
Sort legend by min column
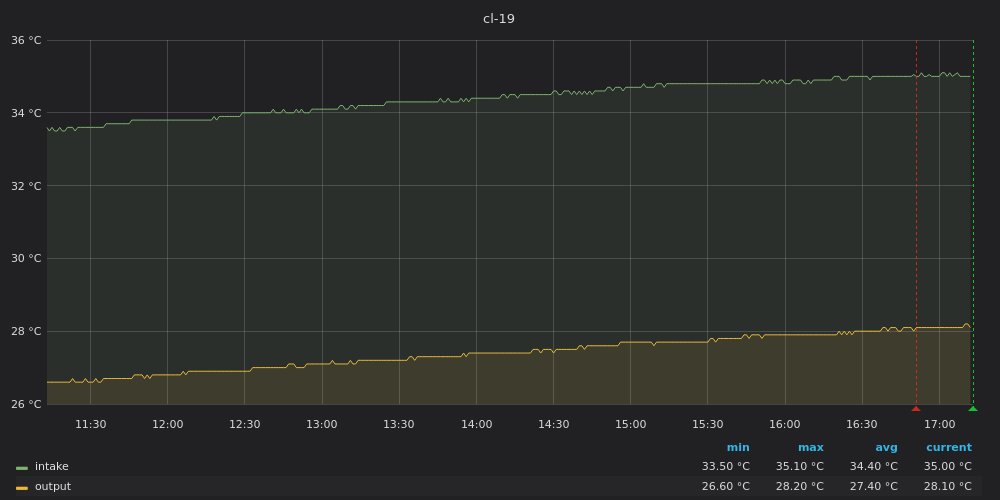[738, 448]
